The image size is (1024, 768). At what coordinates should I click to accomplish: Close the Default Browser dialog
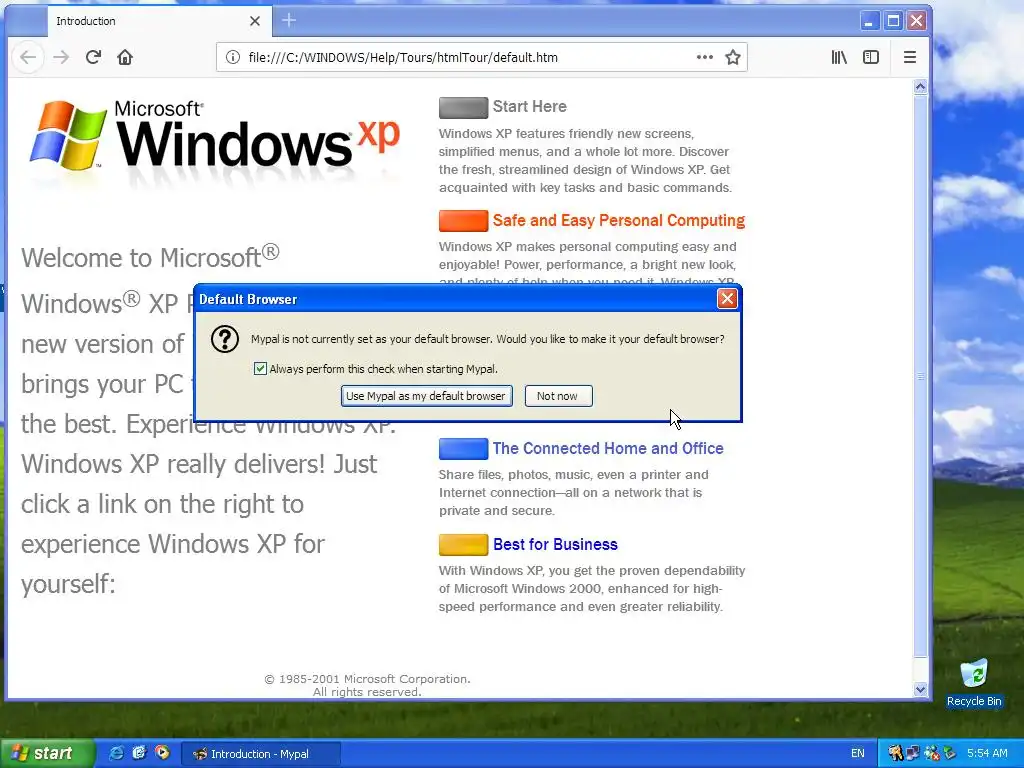(x=727, y=299)
